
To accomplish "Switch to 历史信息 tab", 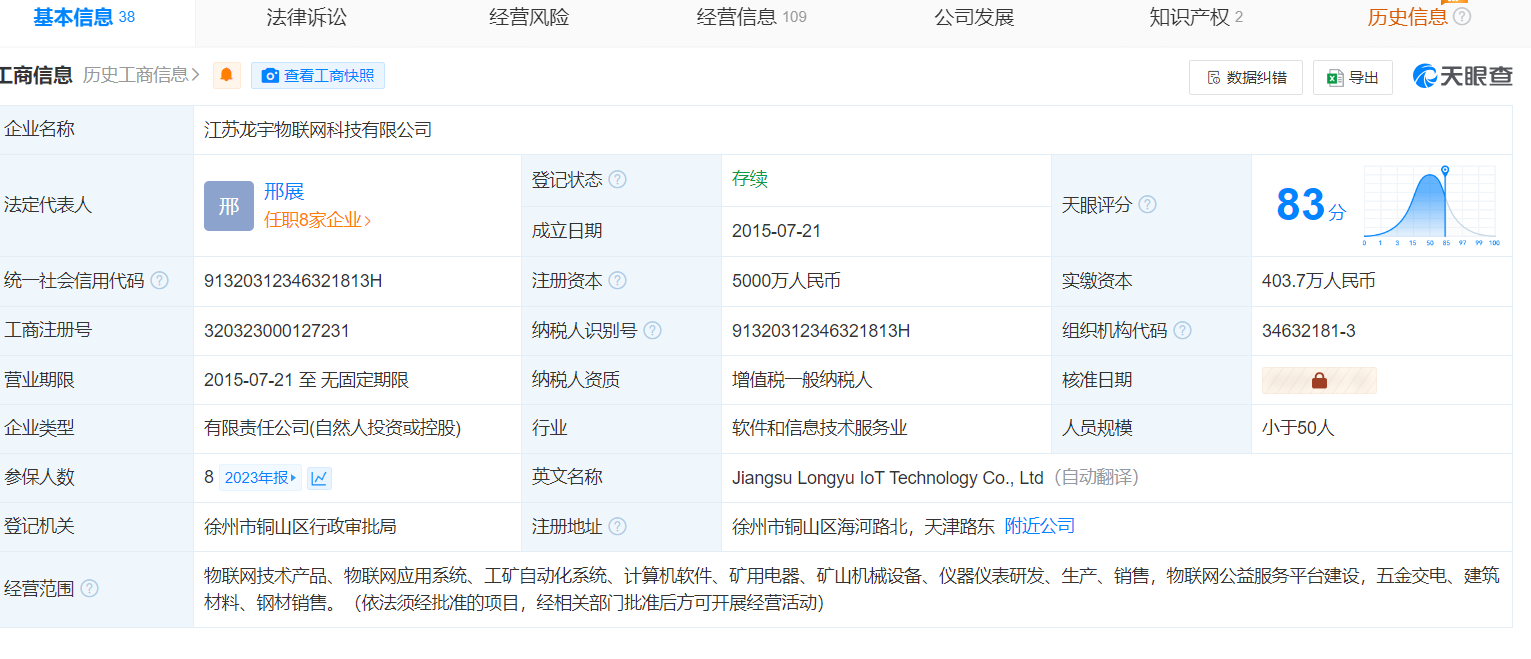I will [x=1408, y=17].
